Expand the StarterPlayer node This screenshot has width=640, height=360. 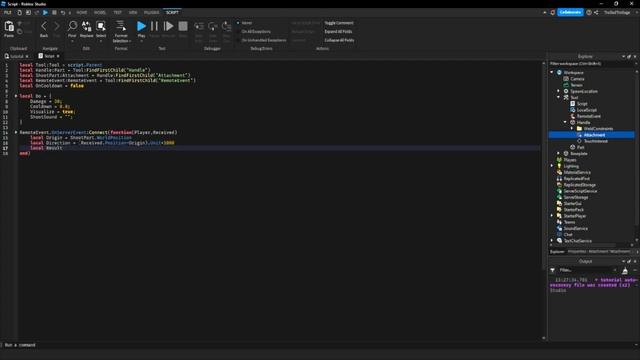click(552, 216)
